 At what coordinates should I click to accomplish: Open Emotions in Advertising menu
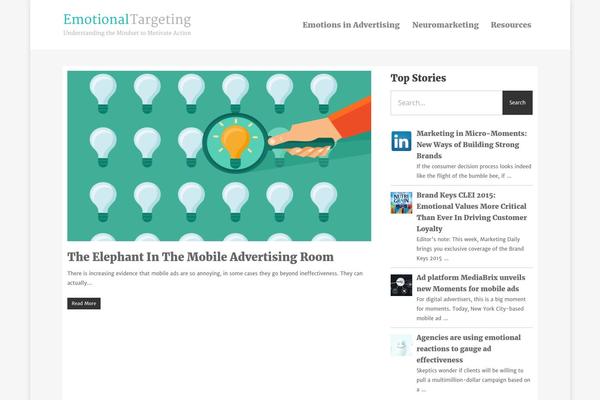[351, 25]
